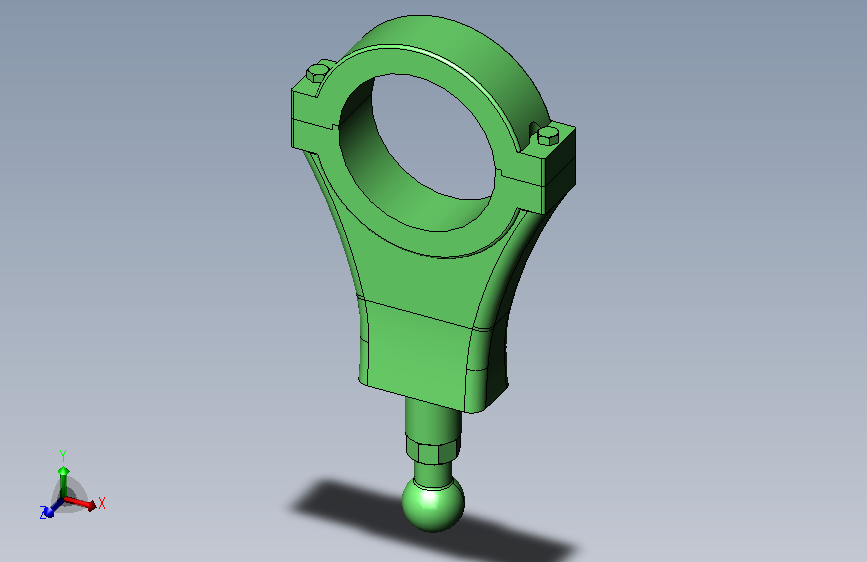Select the right hex bolt head on the clamp
Image resolution: width=867 pixels, height=562 pixels.
click(x=548, y=136)
